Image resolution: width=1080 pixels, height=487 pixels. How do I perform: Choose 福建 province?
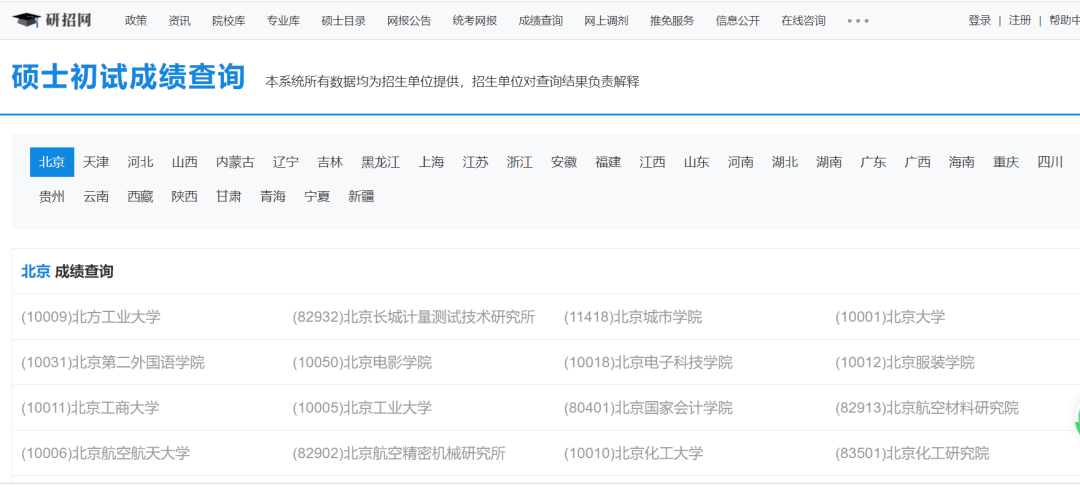click(x=608, y=163)
